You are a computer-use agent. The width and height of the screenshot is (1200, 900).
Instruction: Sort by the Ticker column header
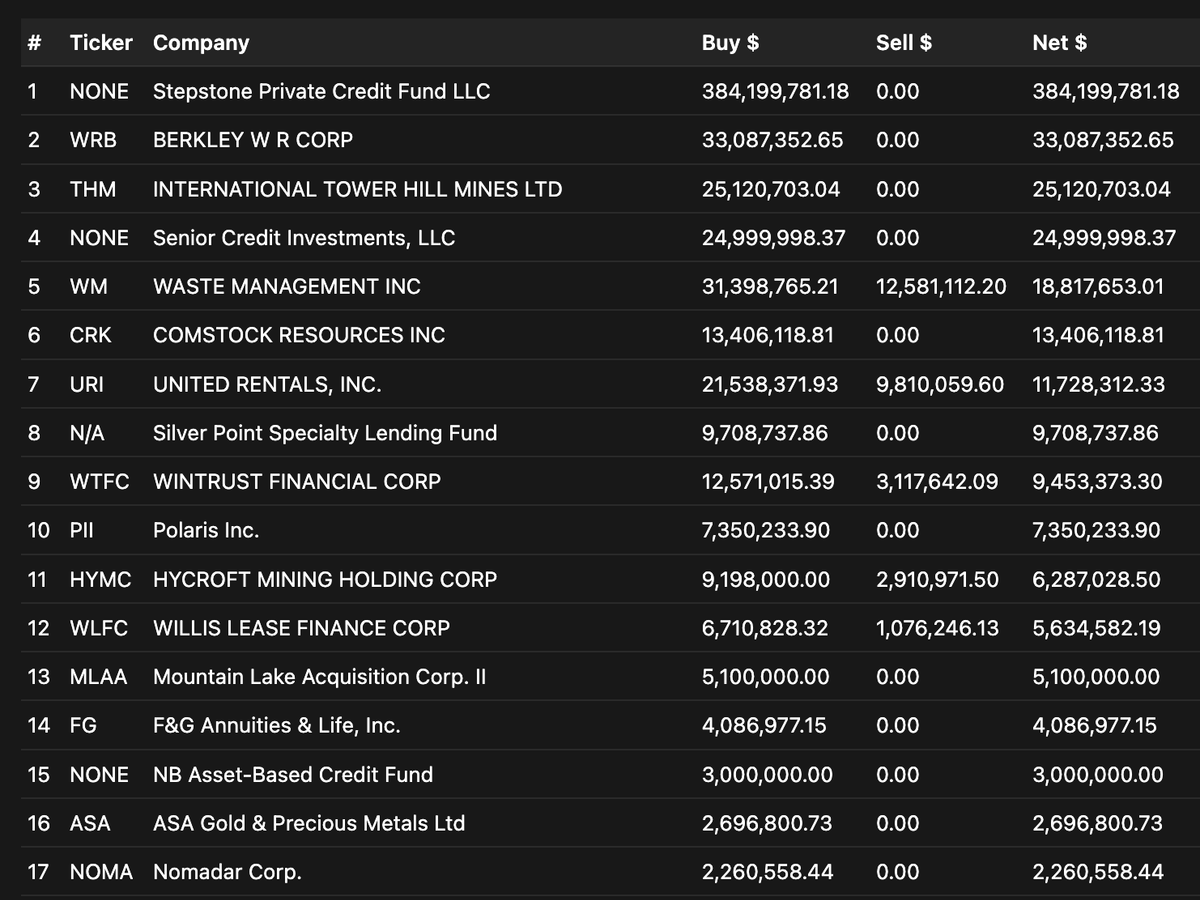(x=101, y=43)
